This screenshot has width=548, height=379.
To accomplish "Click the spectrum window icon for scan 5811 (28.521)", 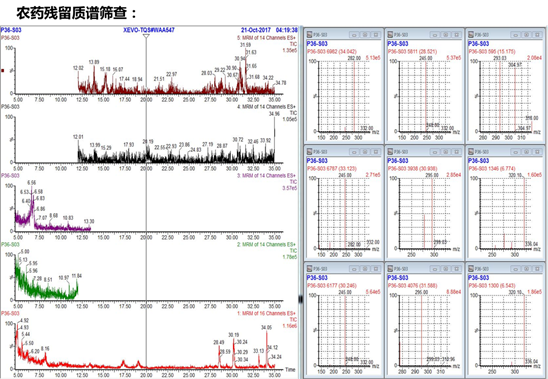I will pos(390,35).
